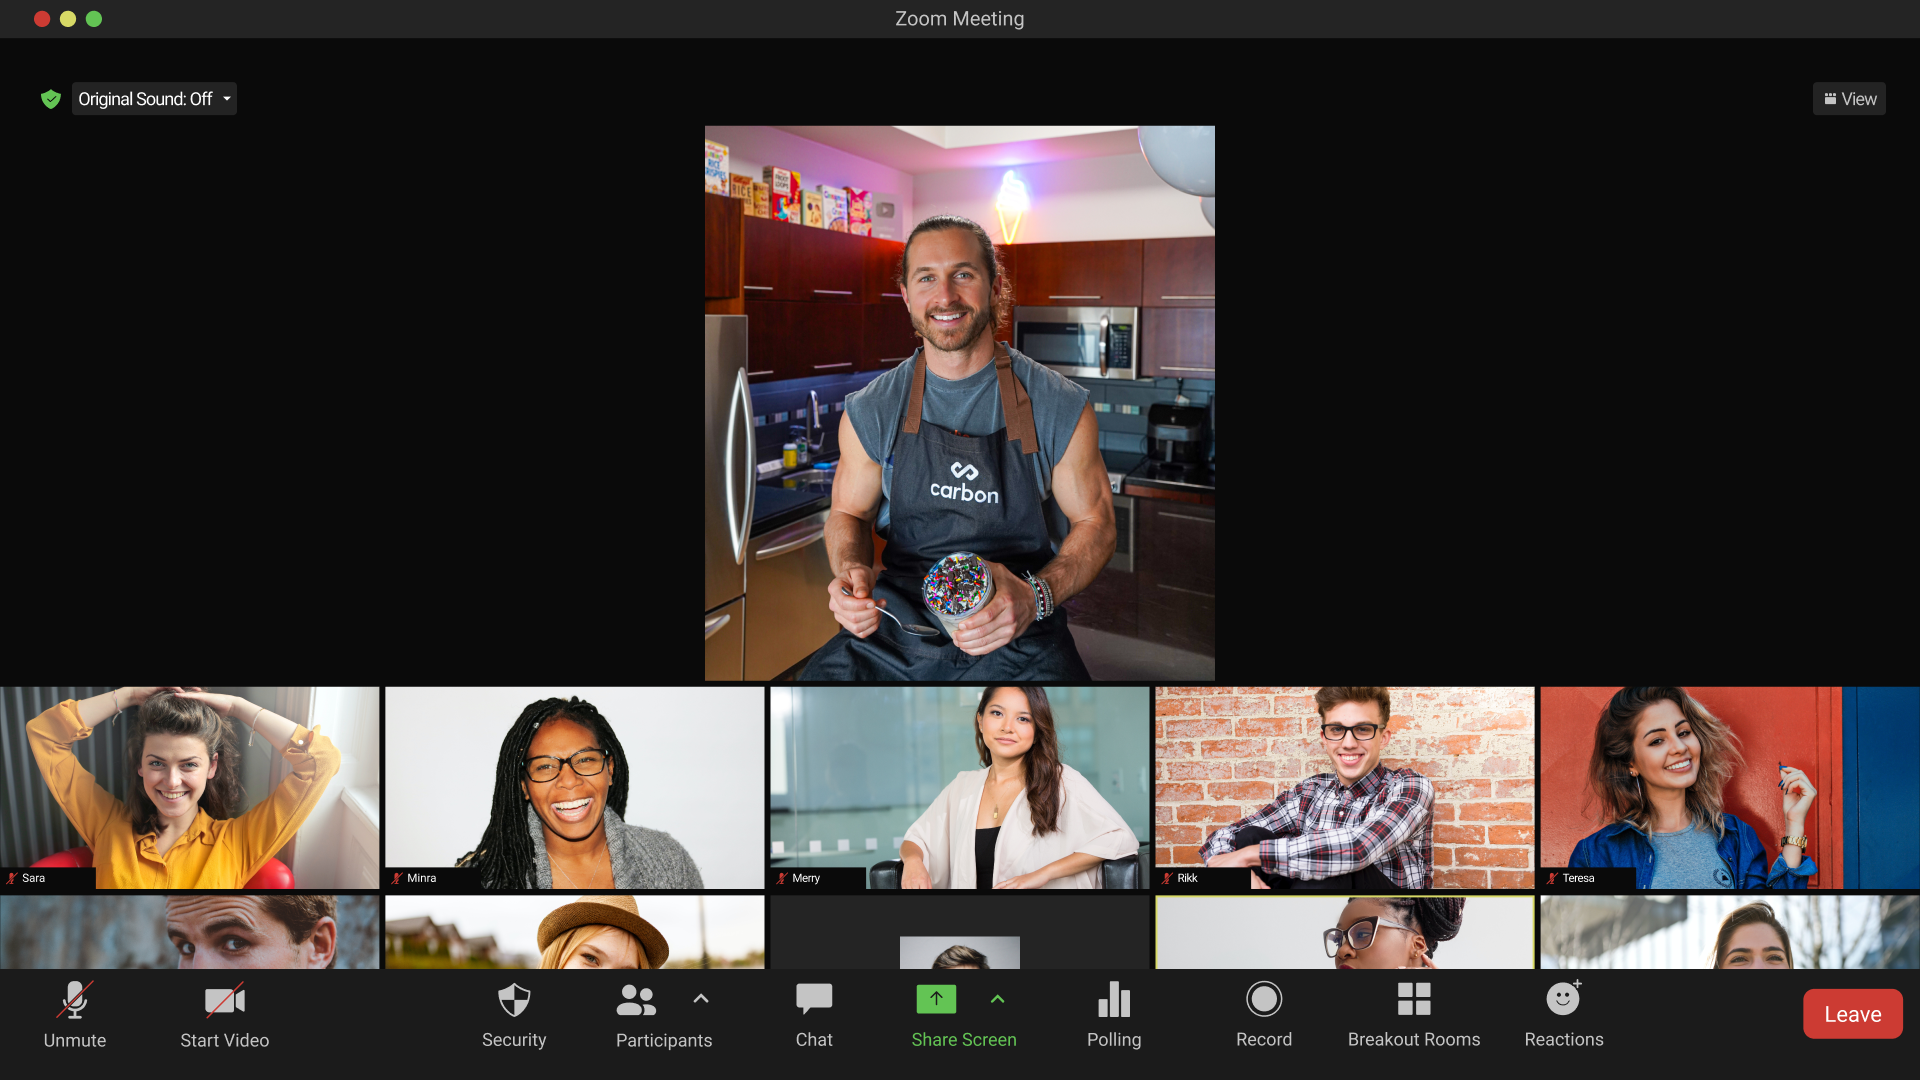The height and width of the screenshot is (1080, 1920).
Task: Leave the meeting
Action: [x=1852, y=1014]
